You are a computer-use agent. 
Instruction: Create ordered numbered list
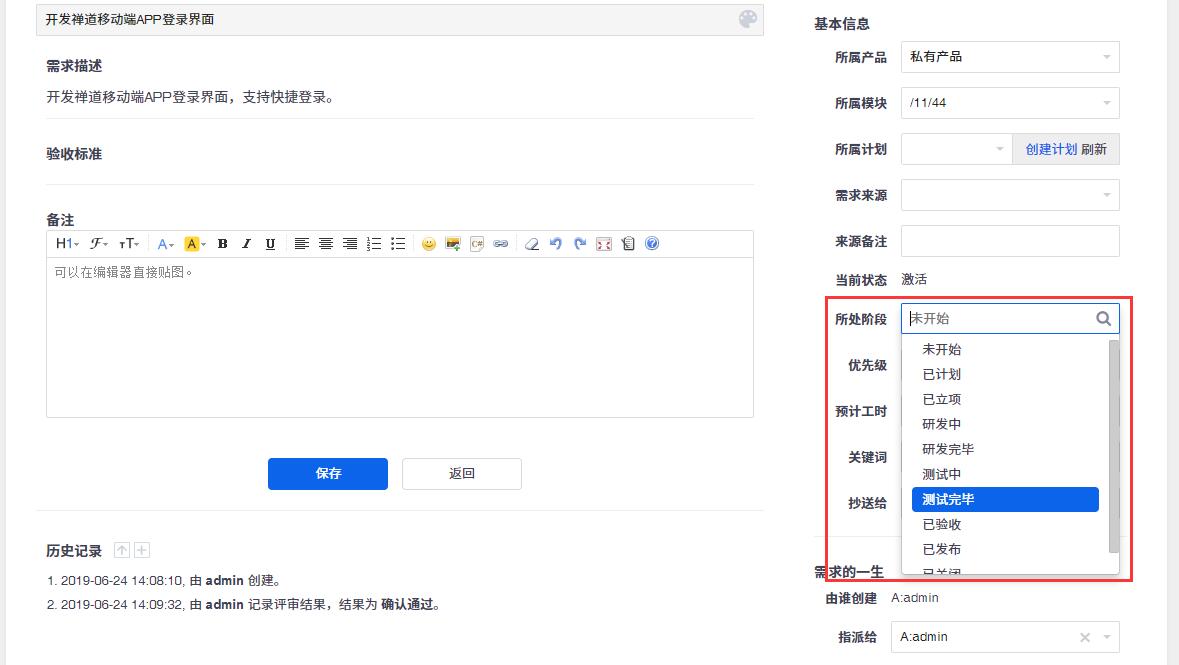coord(374,244)
